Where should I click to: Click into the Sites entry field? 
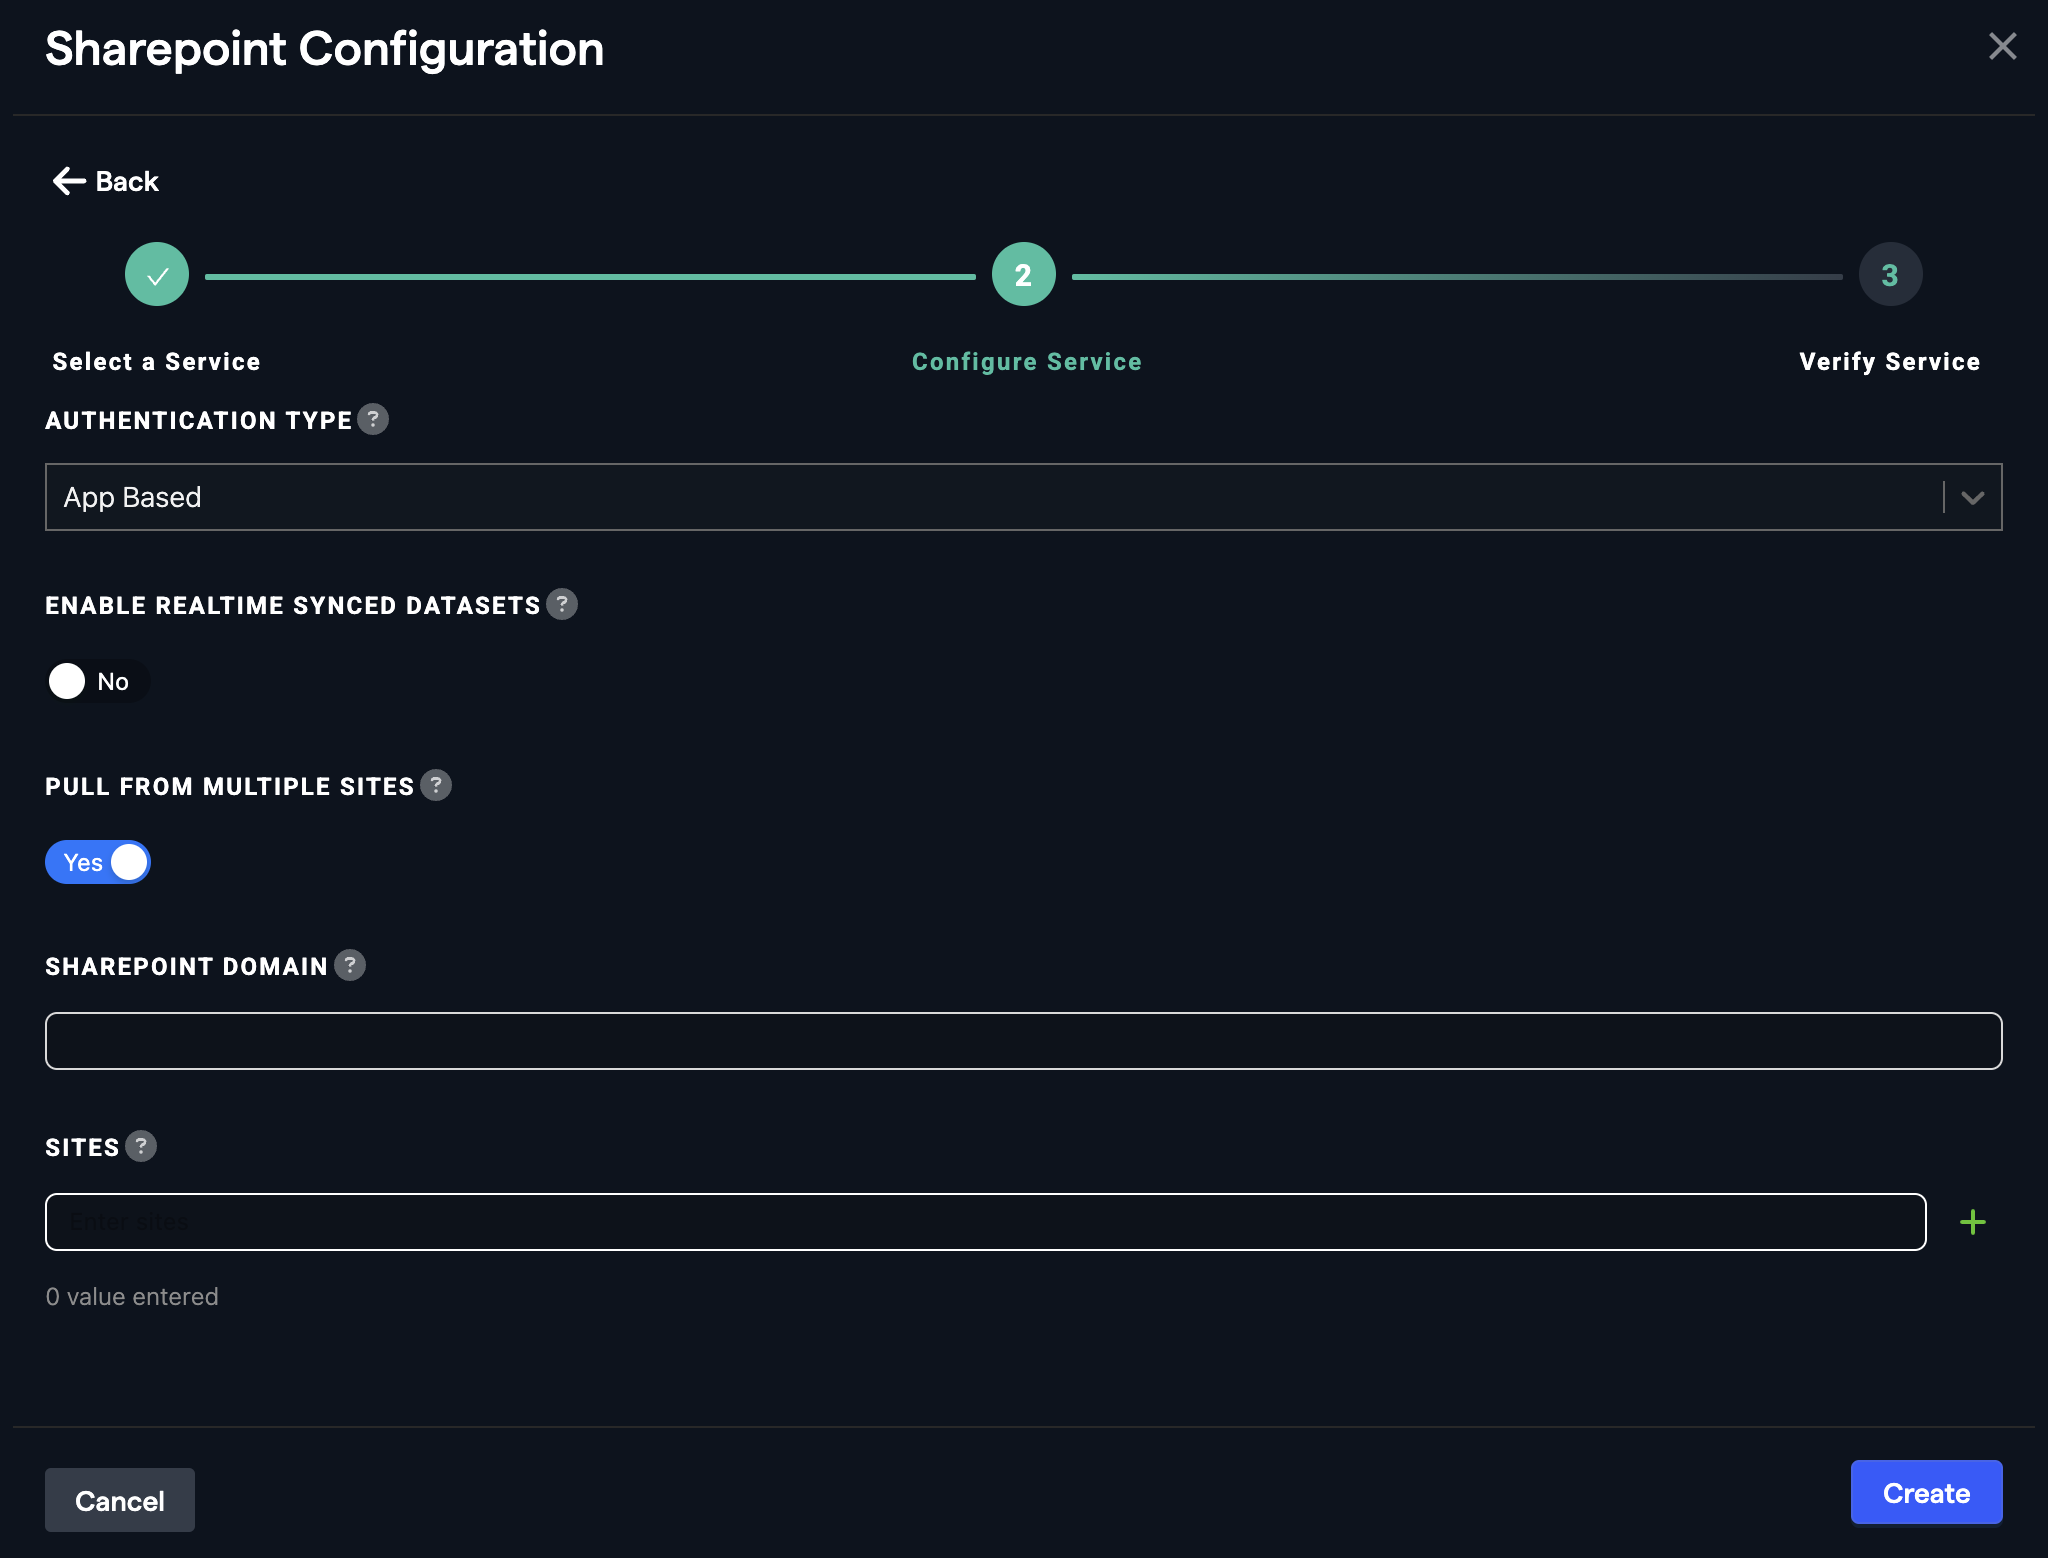985,1222
